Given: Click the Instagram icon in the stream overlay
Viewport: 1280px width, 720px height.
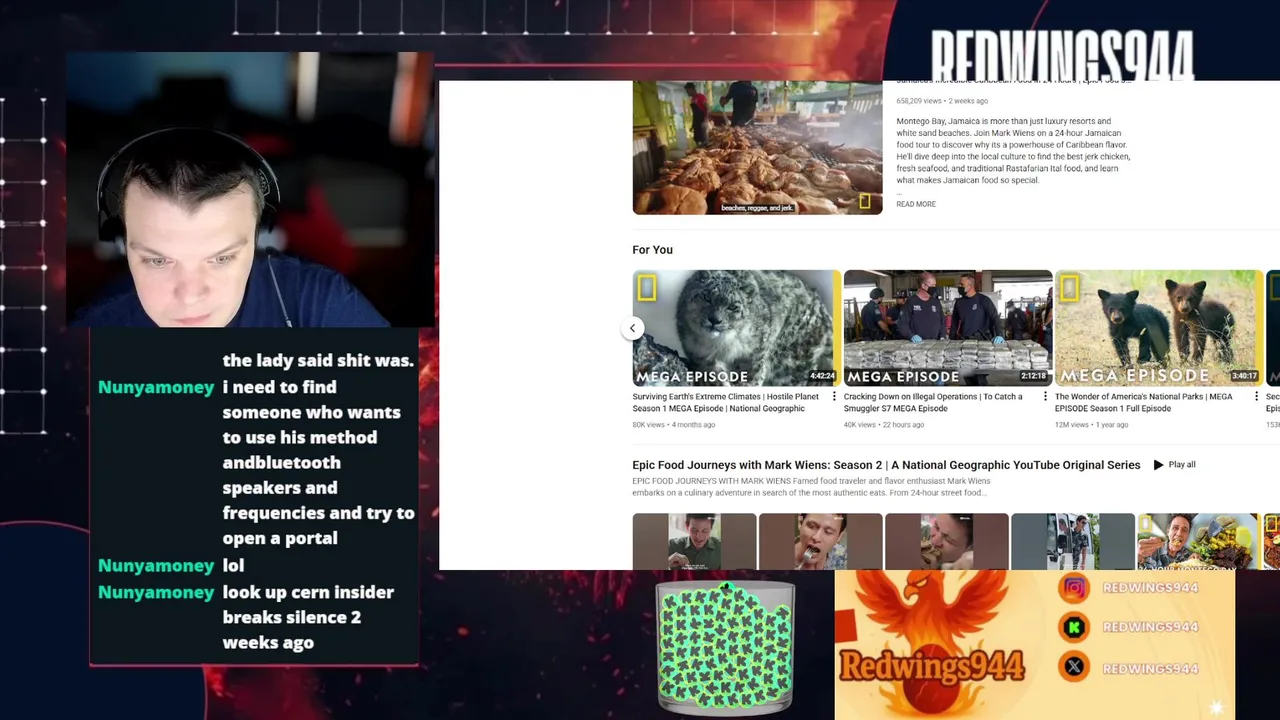Looking at the screenshot, I should point(1074,588).
